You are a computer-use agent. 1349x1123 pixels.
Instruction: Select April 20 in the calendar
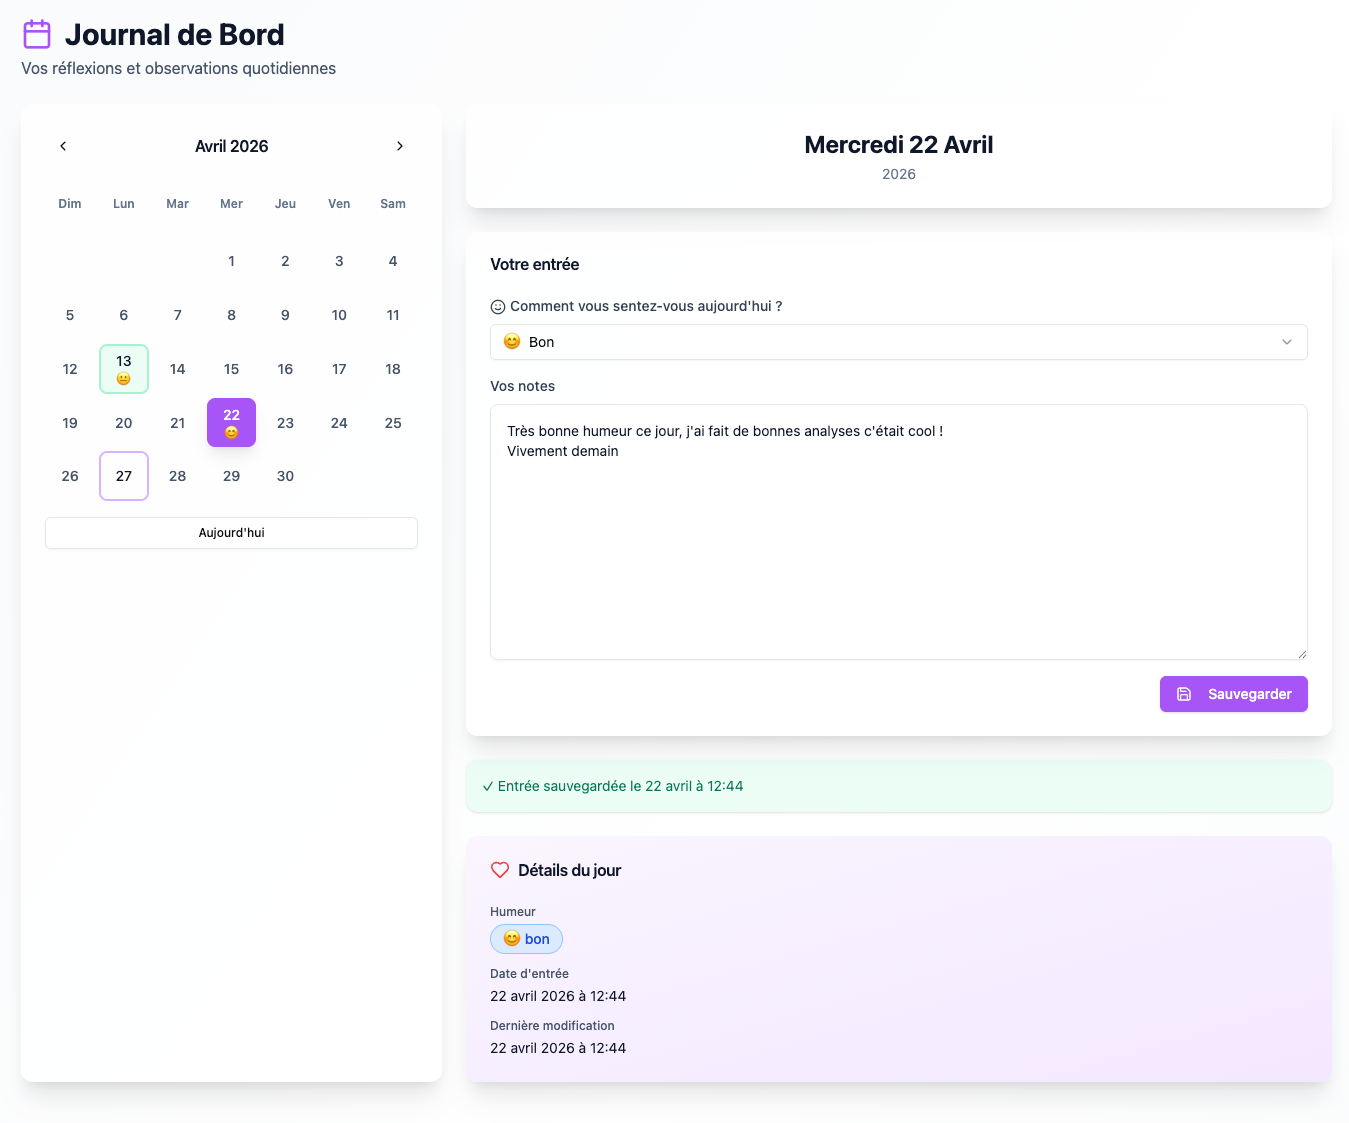(124, 423)
